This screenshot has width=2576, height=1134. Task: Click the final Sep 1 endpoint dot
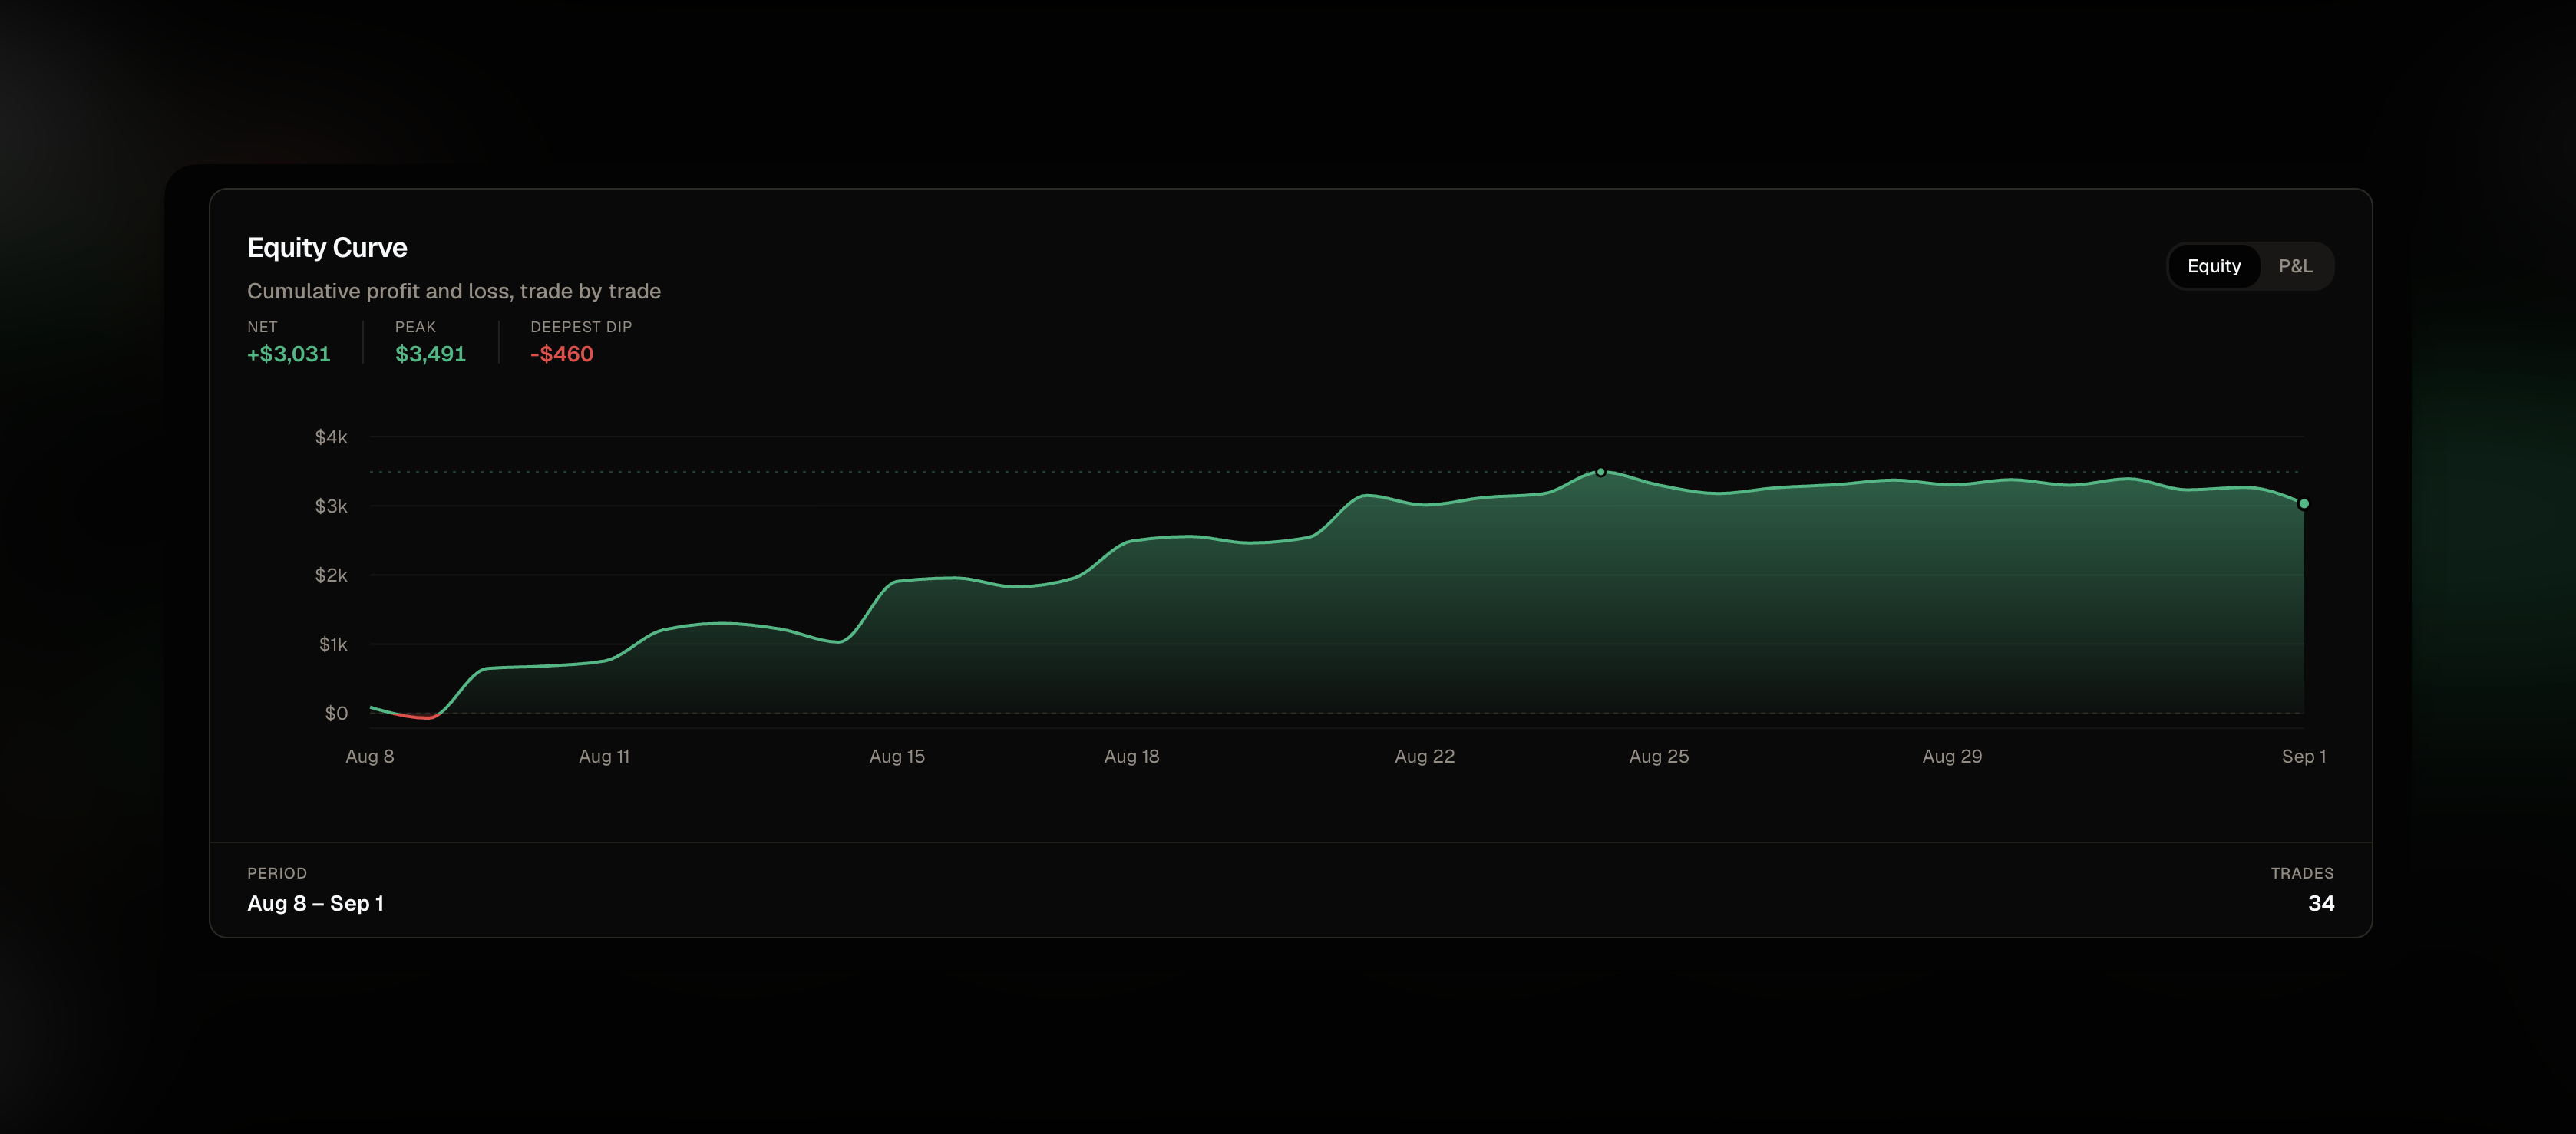2304,504
